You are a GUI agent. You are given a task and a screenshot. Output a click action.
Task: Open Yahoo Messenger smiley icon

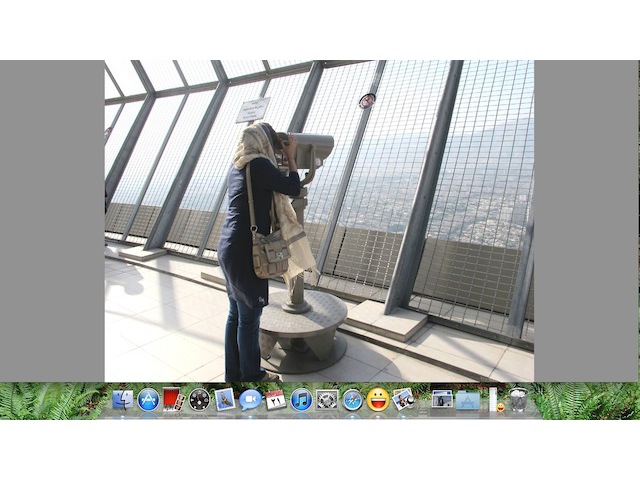[378, 400]
